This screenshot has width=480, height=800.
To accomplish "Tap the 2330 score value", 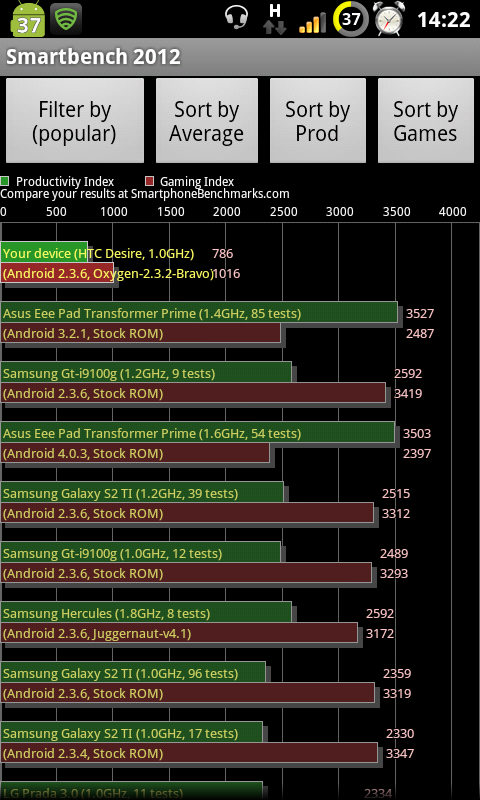I will click(400, 734).
